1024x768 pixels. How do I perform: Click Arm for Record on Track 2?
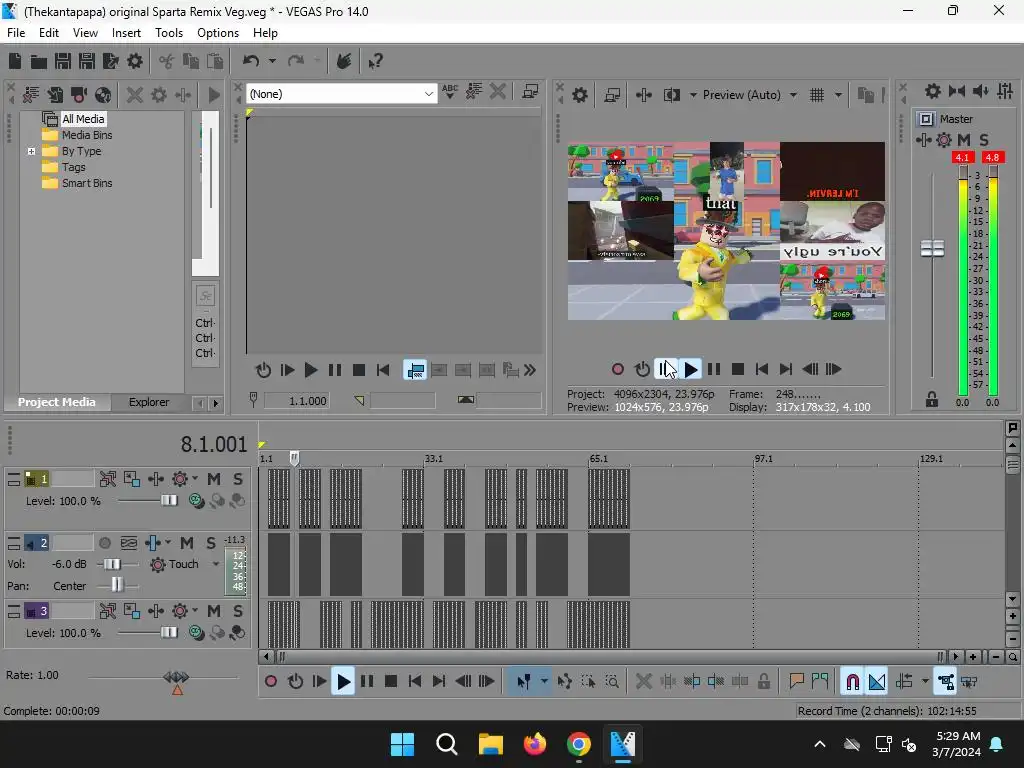104,543
